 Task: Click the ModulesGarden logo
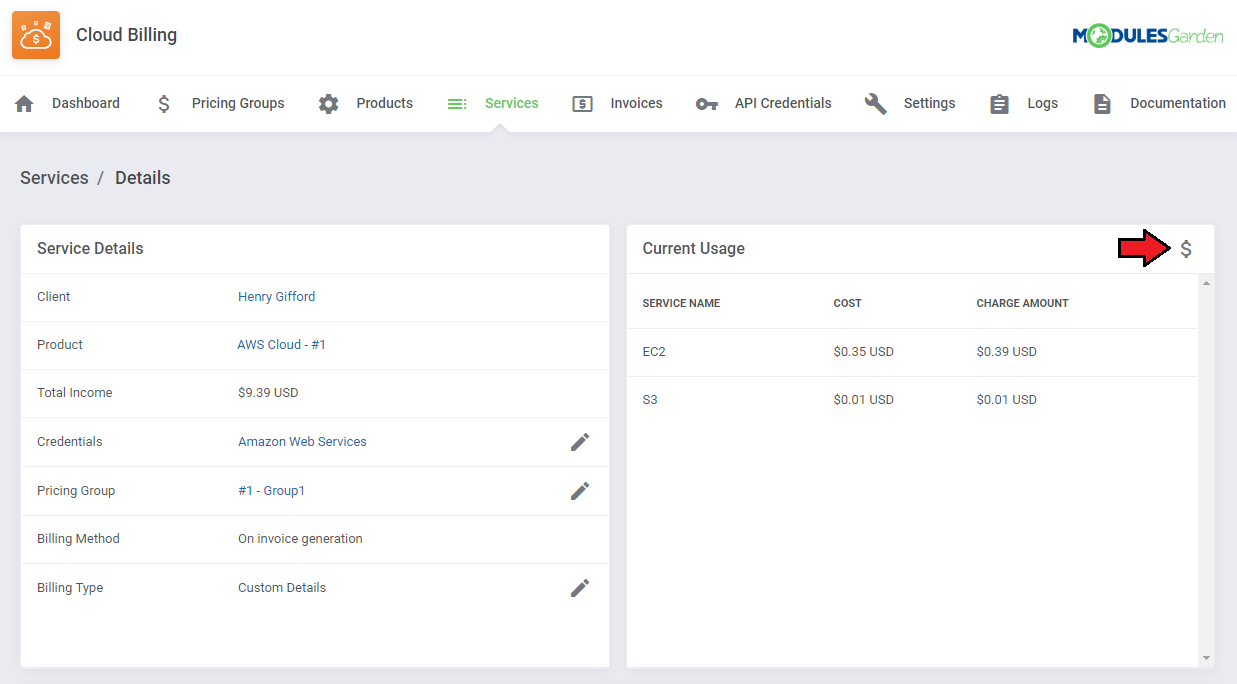pyautogui.click(x=1147, y=36)
